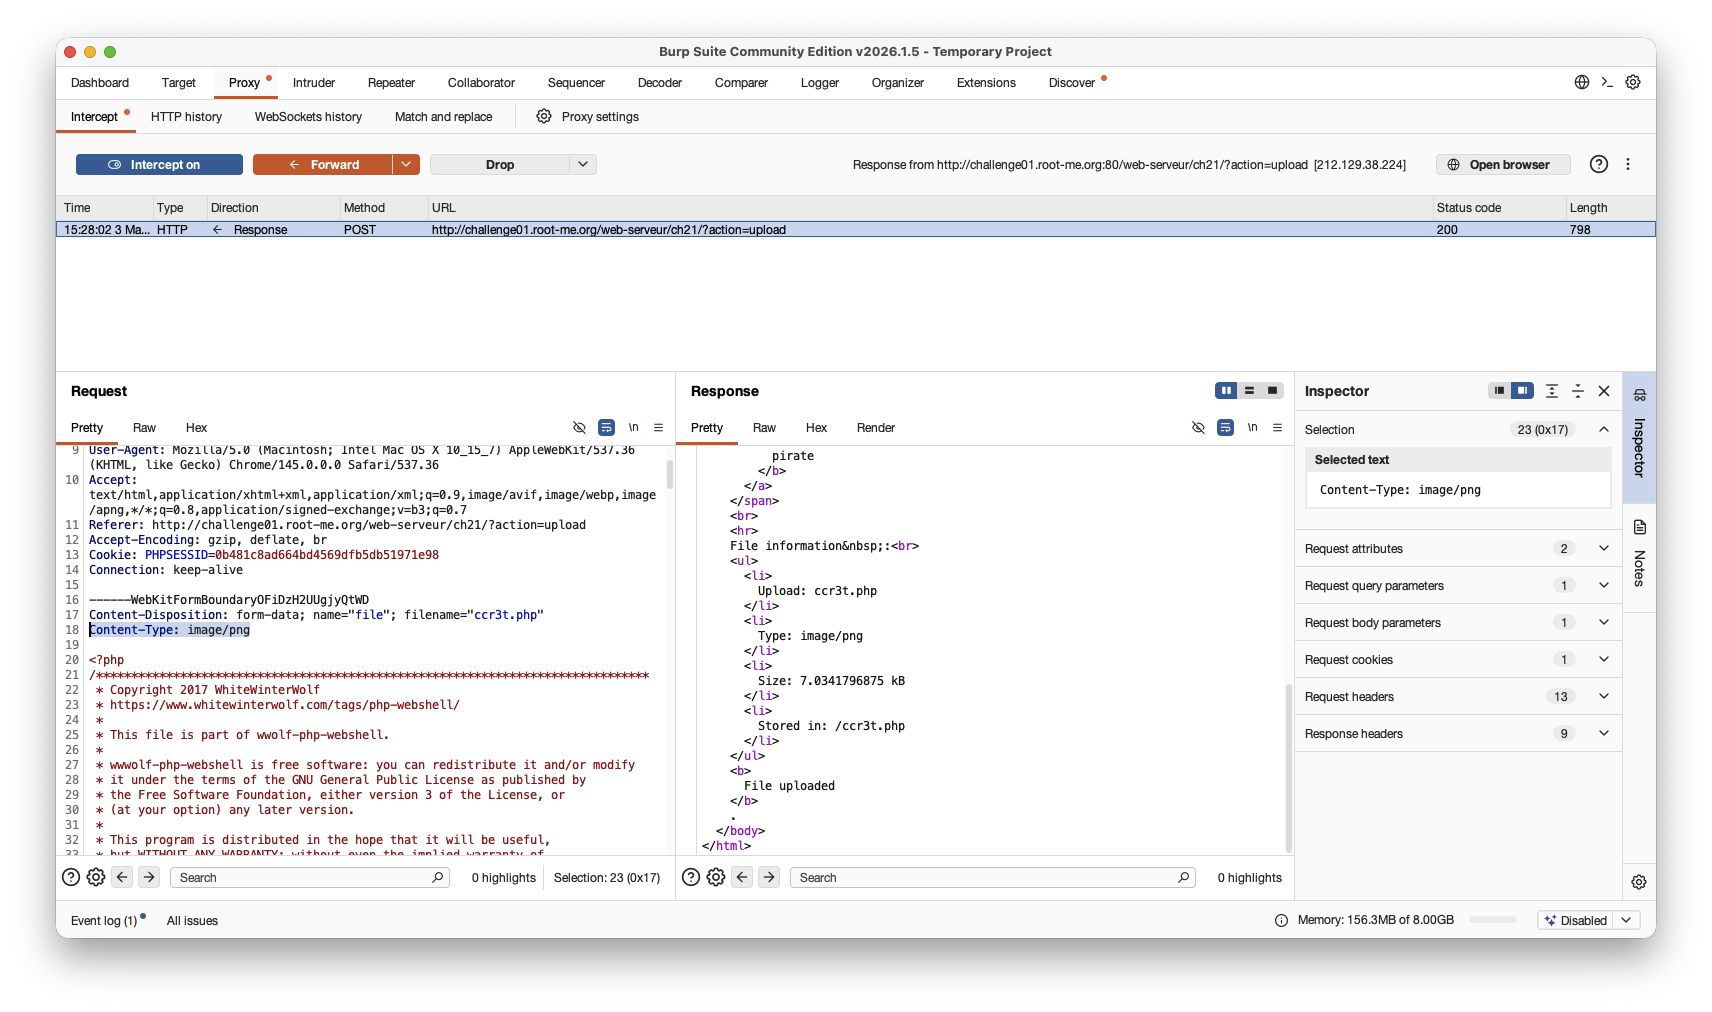Viewport: 1712px width, 1012px height.
Task: Switch to combined single-panel message layout
Action: pos(1272,390)
